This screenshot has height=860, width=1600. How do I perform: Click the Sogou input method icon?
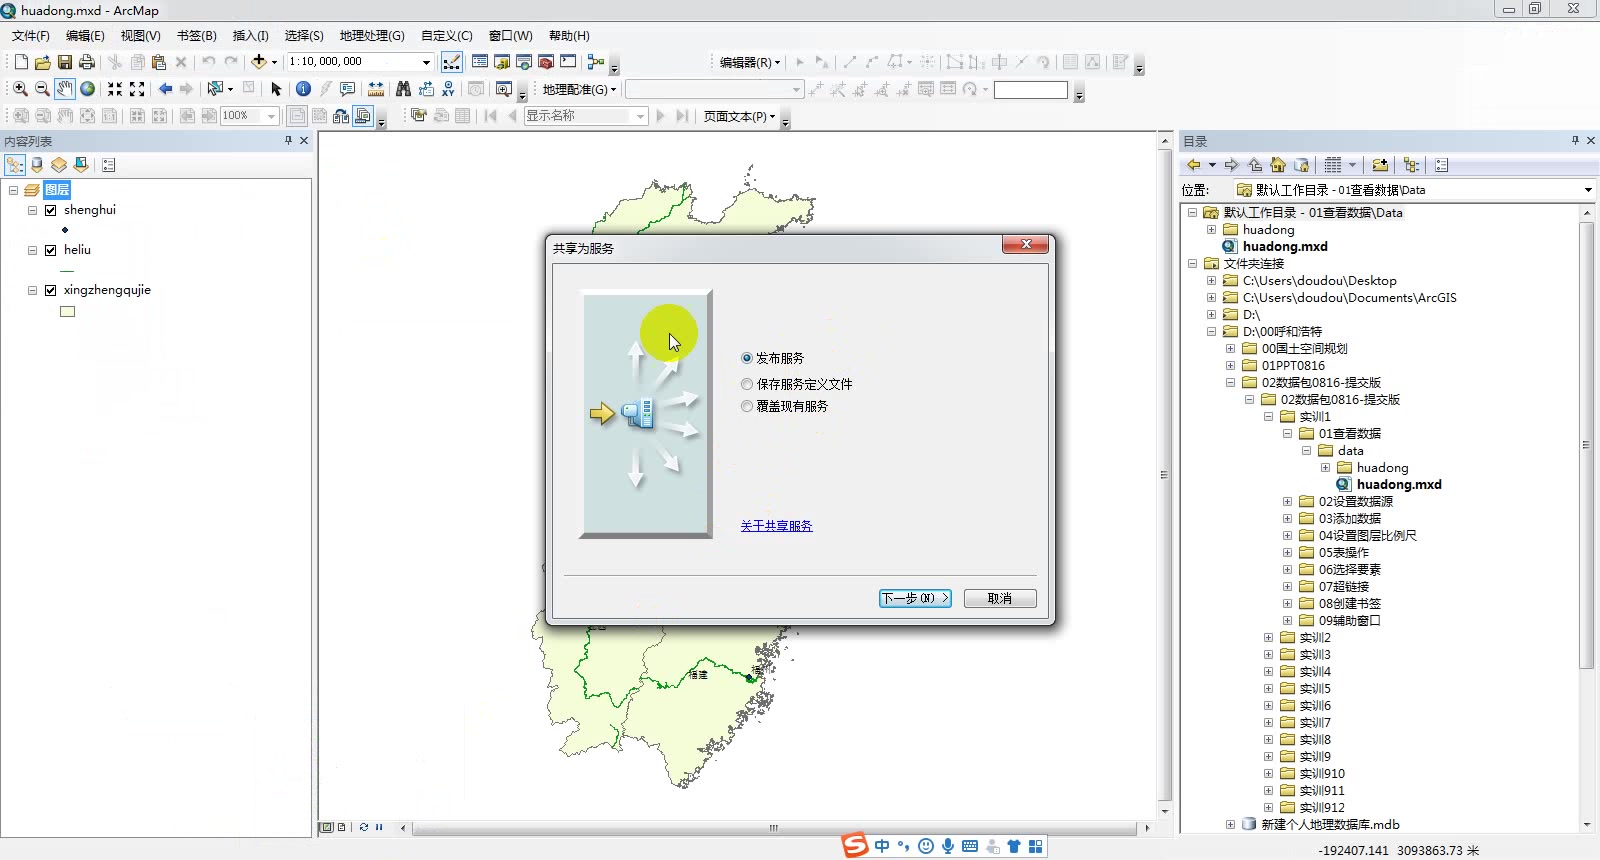pos(855,846)
